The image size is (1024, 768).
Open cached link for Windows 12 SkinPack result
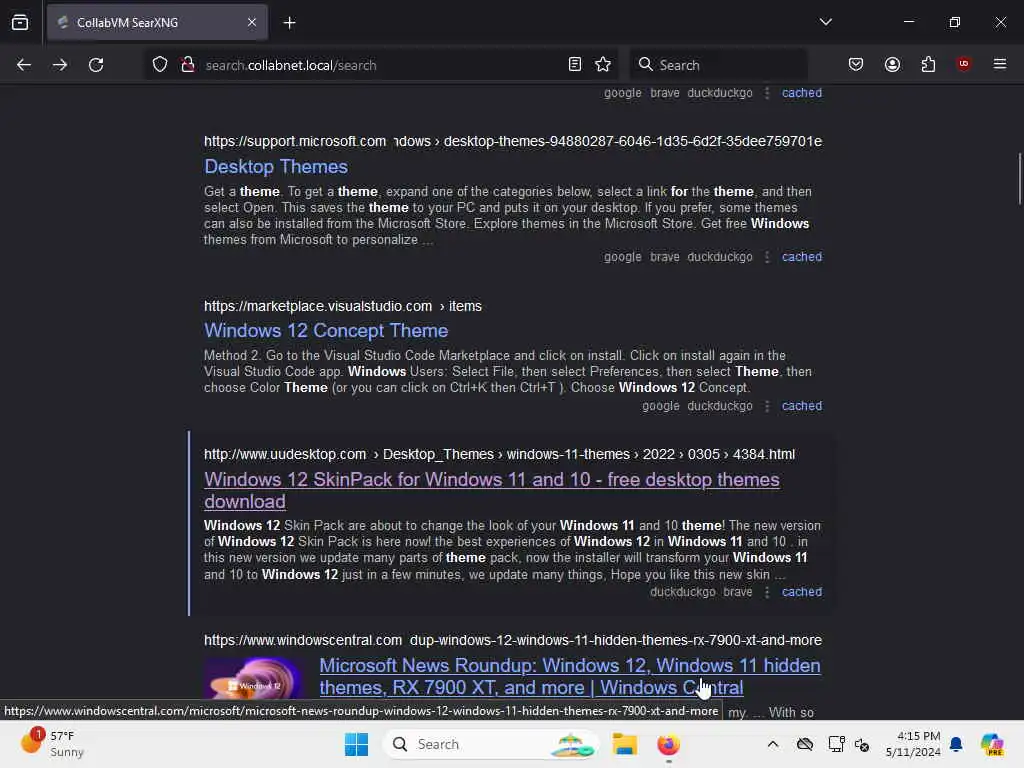[801, 592]
